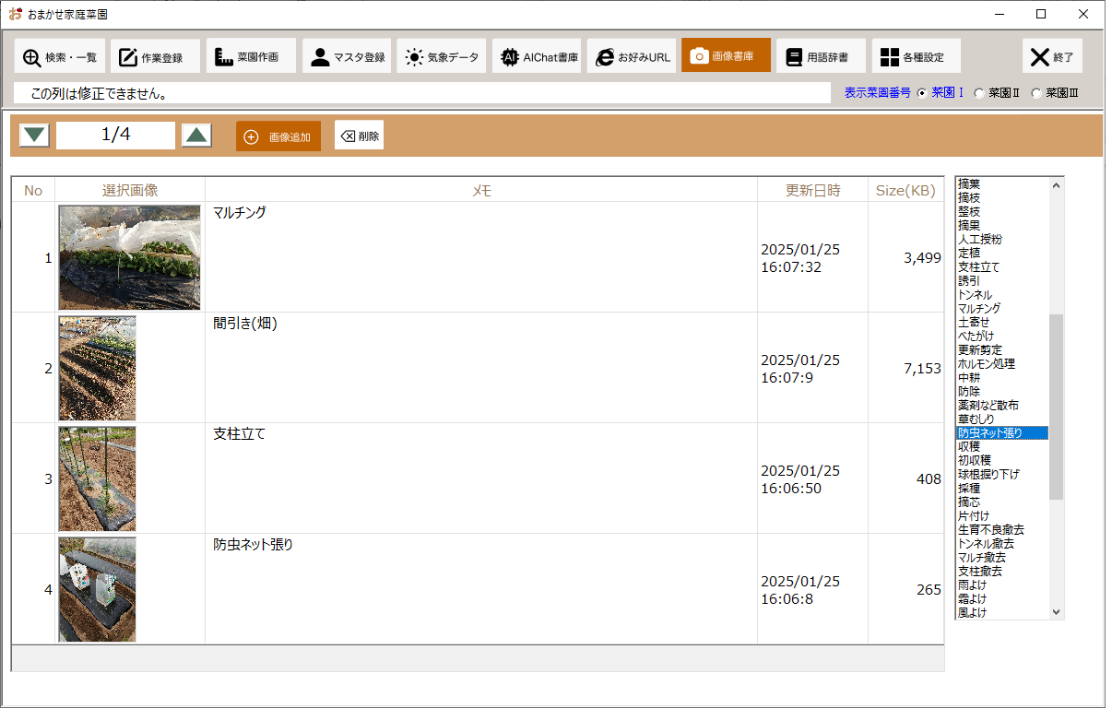1106x708 pixels.
Task: Open the 菜園作画 garden drawing tool
Action: coord(250,57)
